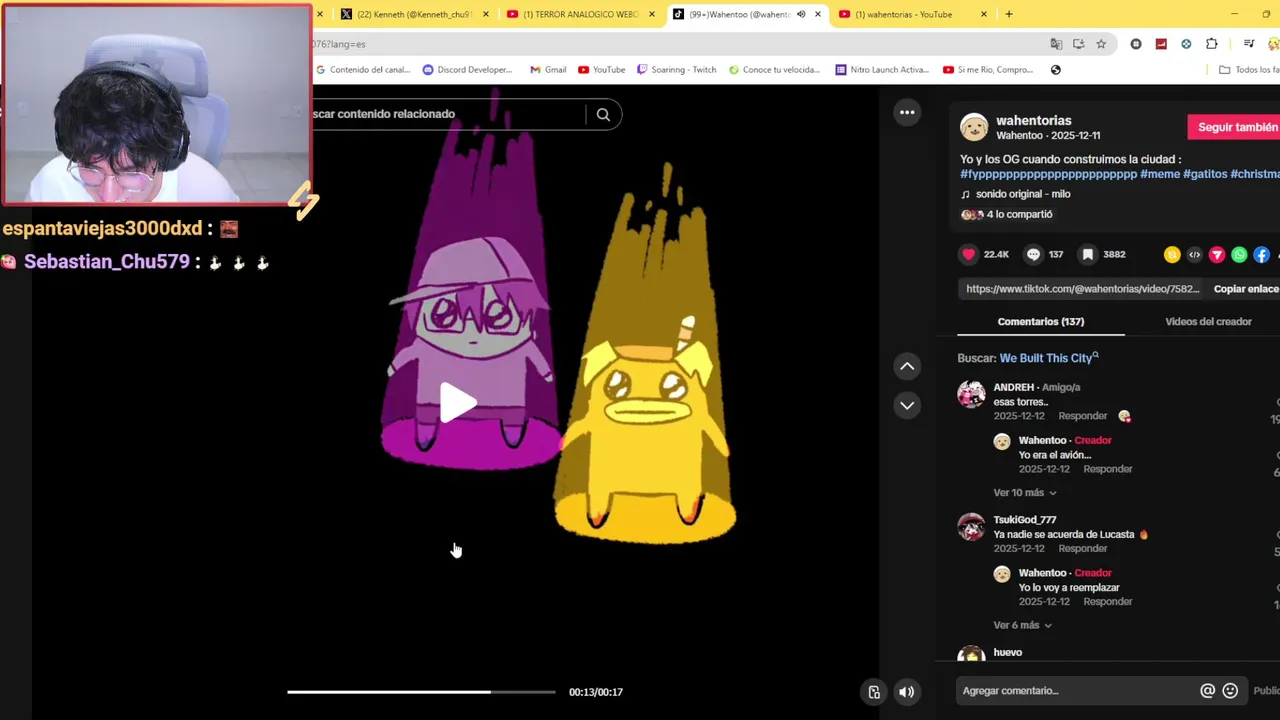1280x720 pixels.
Task: Click the blue circular extension icon
Action: coord(1186,44)
